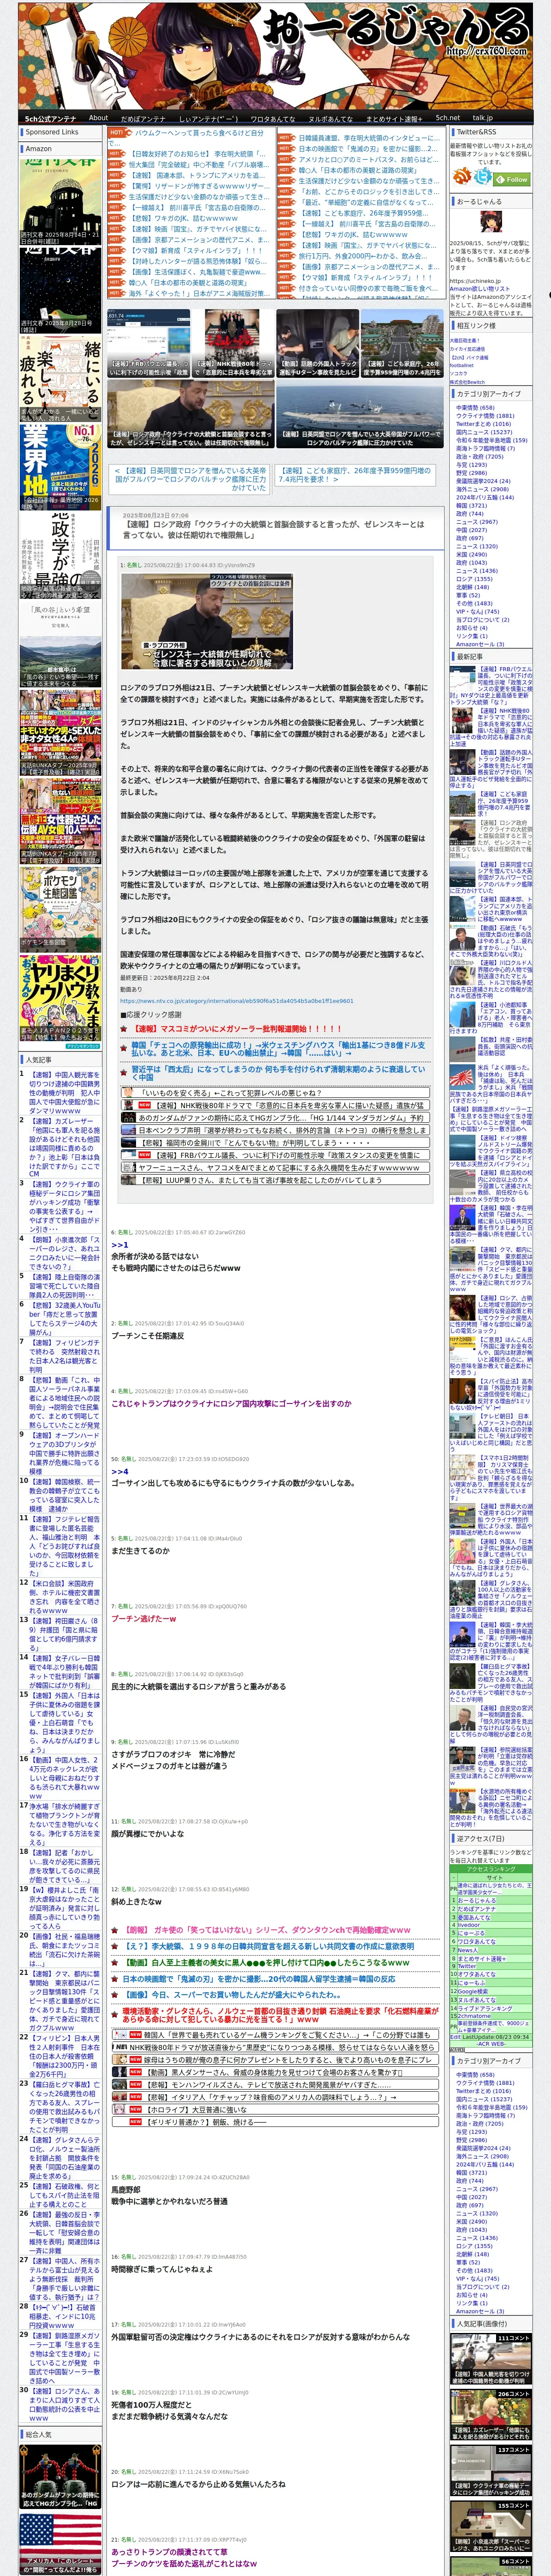Open the American flag thumbnail in 総合人気

[60, 2544]
